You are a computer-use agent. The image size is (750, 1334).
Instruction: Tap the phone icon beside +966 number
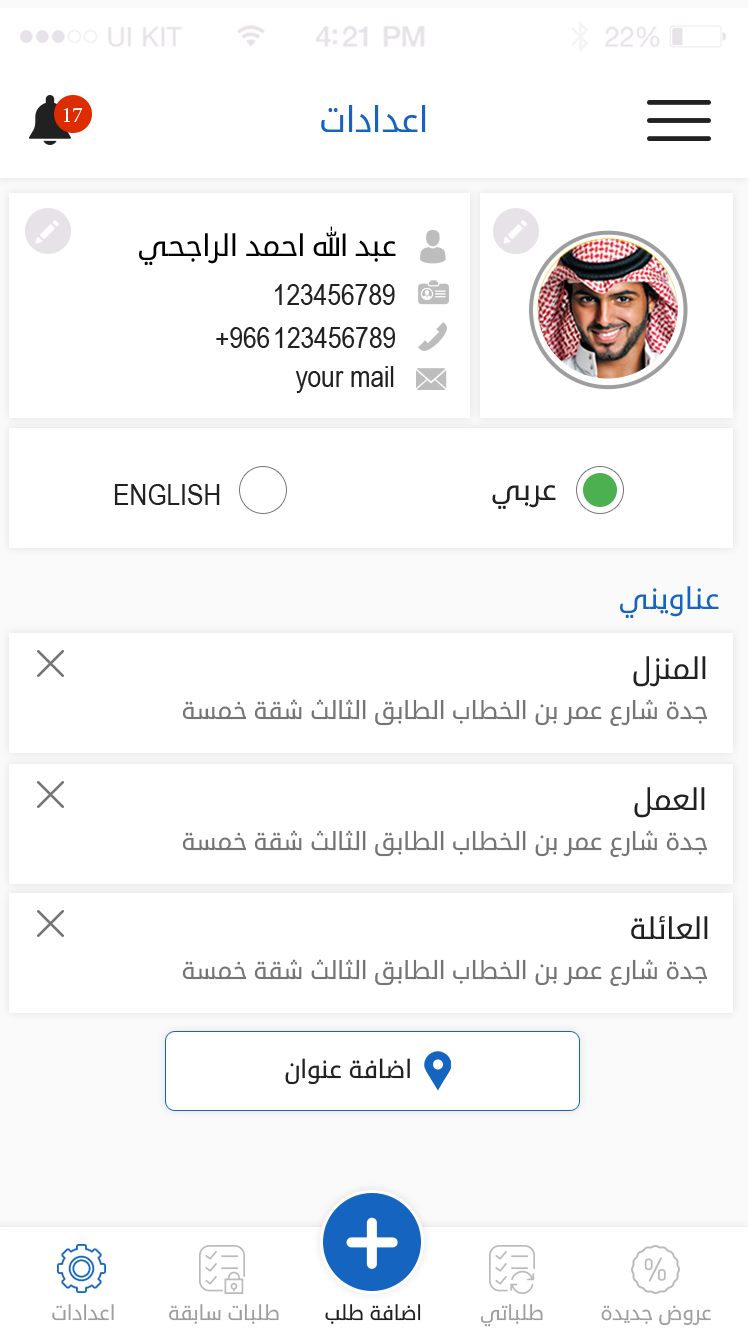[432, 338]
